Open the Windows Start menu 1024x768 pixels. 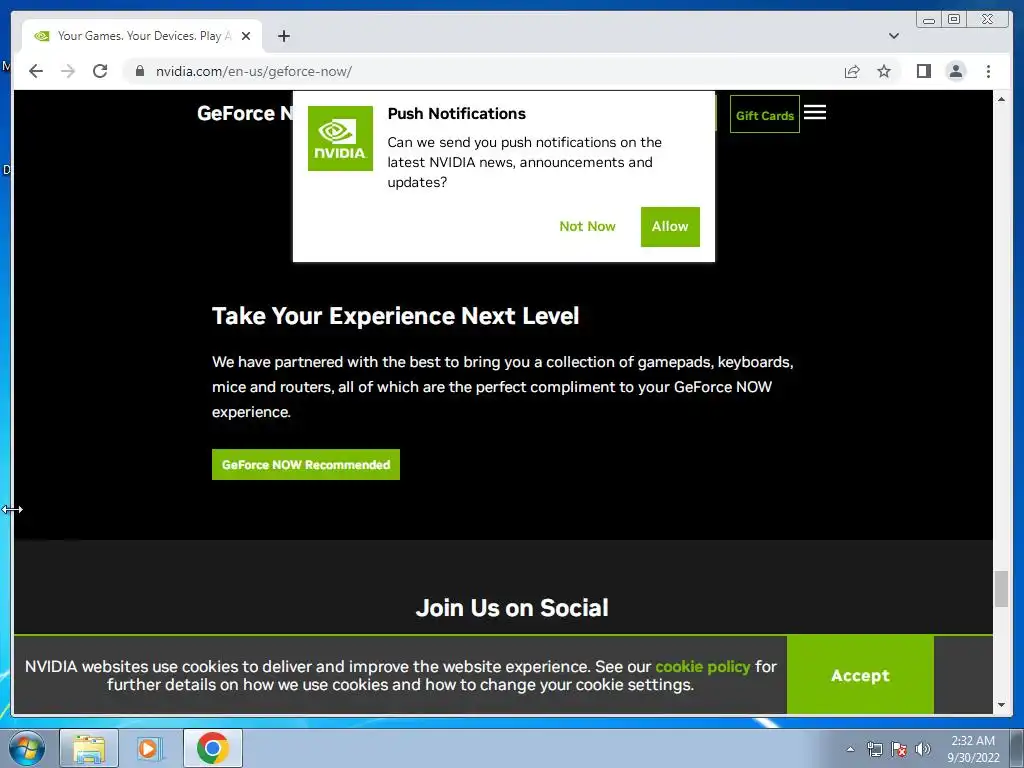point(27,748)
